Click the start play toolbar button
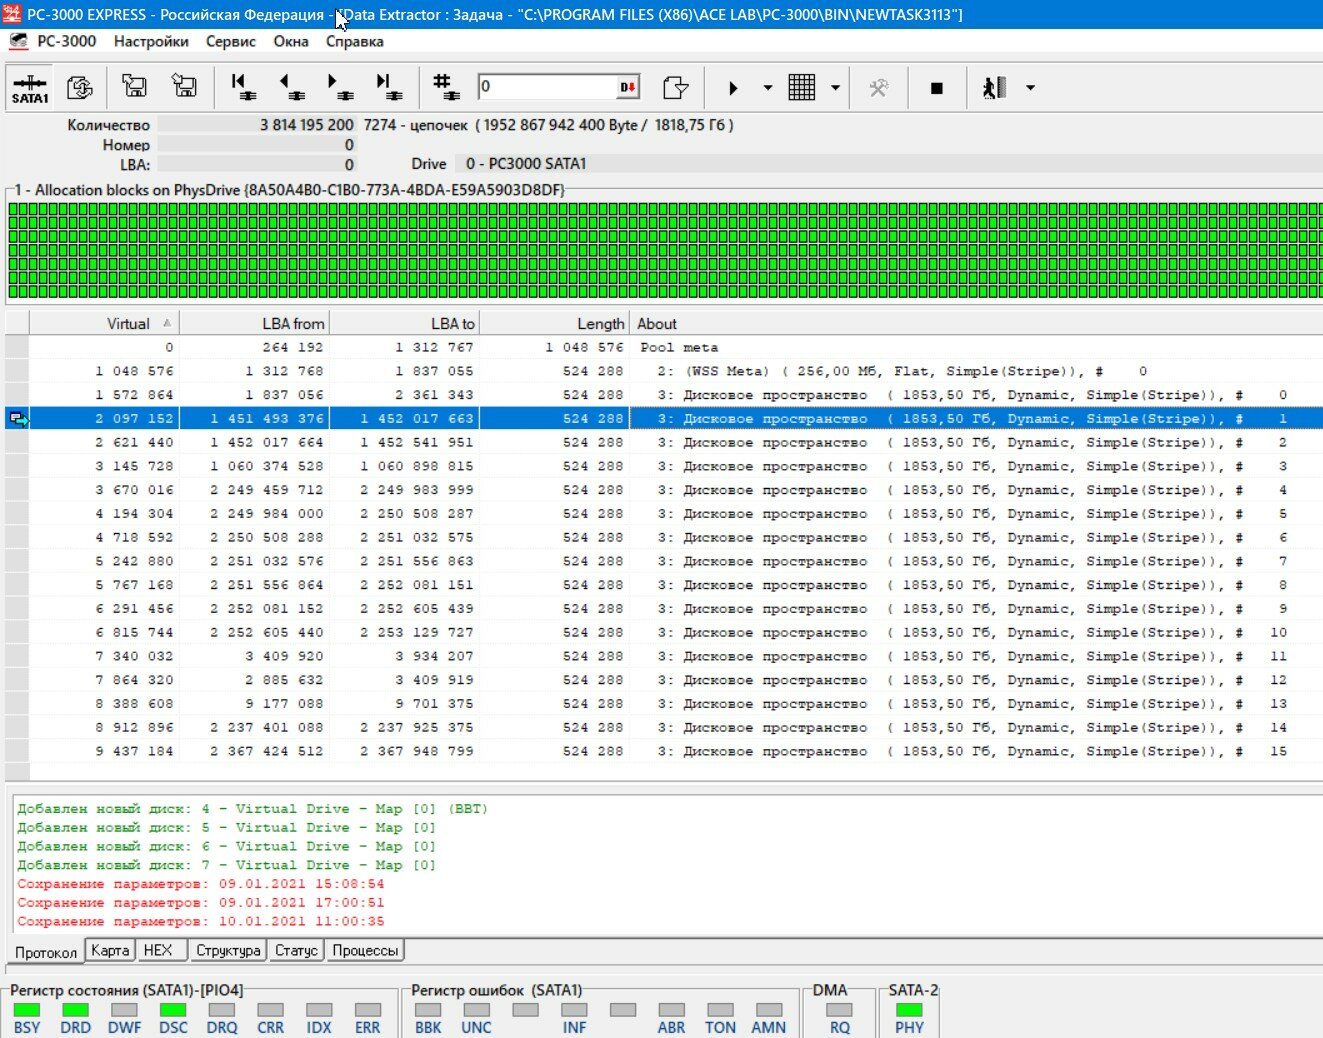Image resolution: width=1323 pixels, height=1038 pixels. pos(733,88)
